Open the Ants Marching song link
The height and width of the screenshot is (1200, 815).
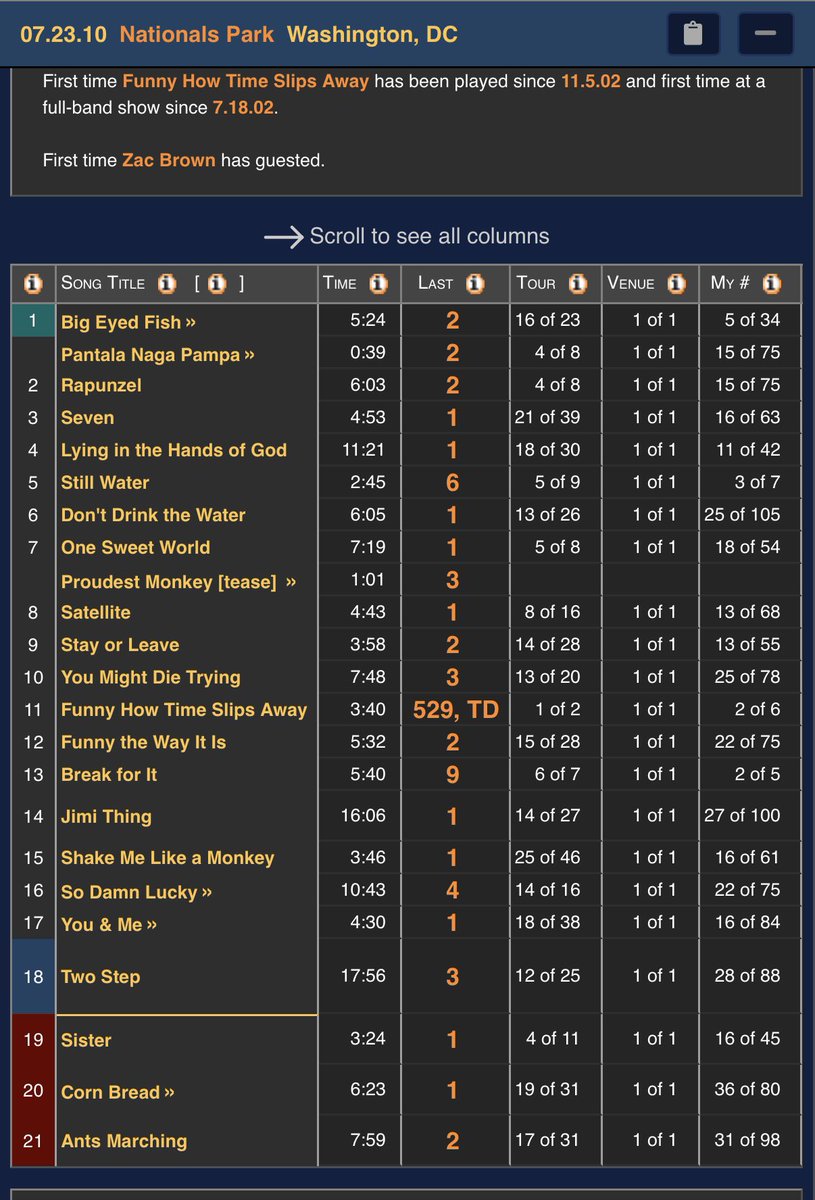coord(124,1141)
